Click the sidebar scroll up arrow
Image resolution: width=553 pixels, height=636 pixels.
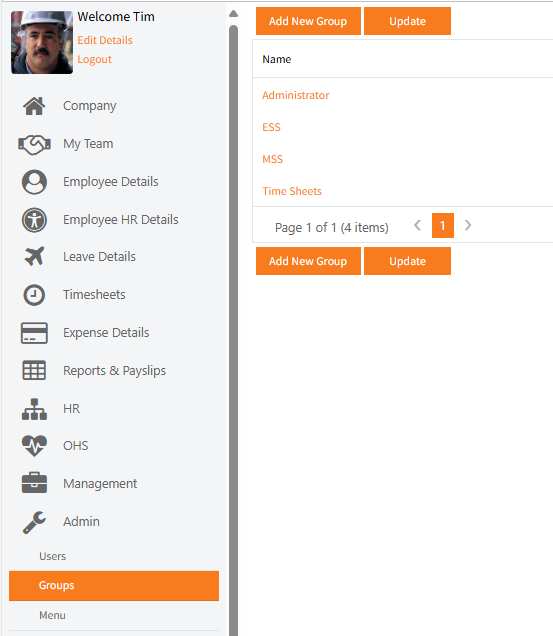click(x=233, y=14)
